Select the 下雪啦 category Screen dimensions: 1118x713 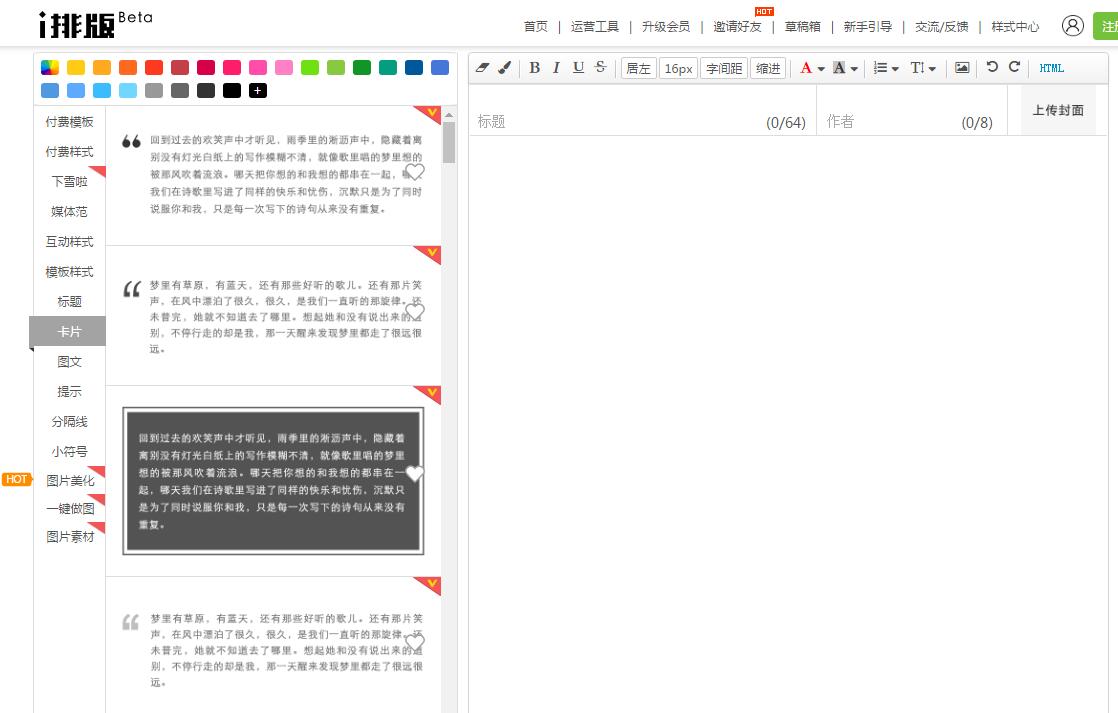pos(69,182)
